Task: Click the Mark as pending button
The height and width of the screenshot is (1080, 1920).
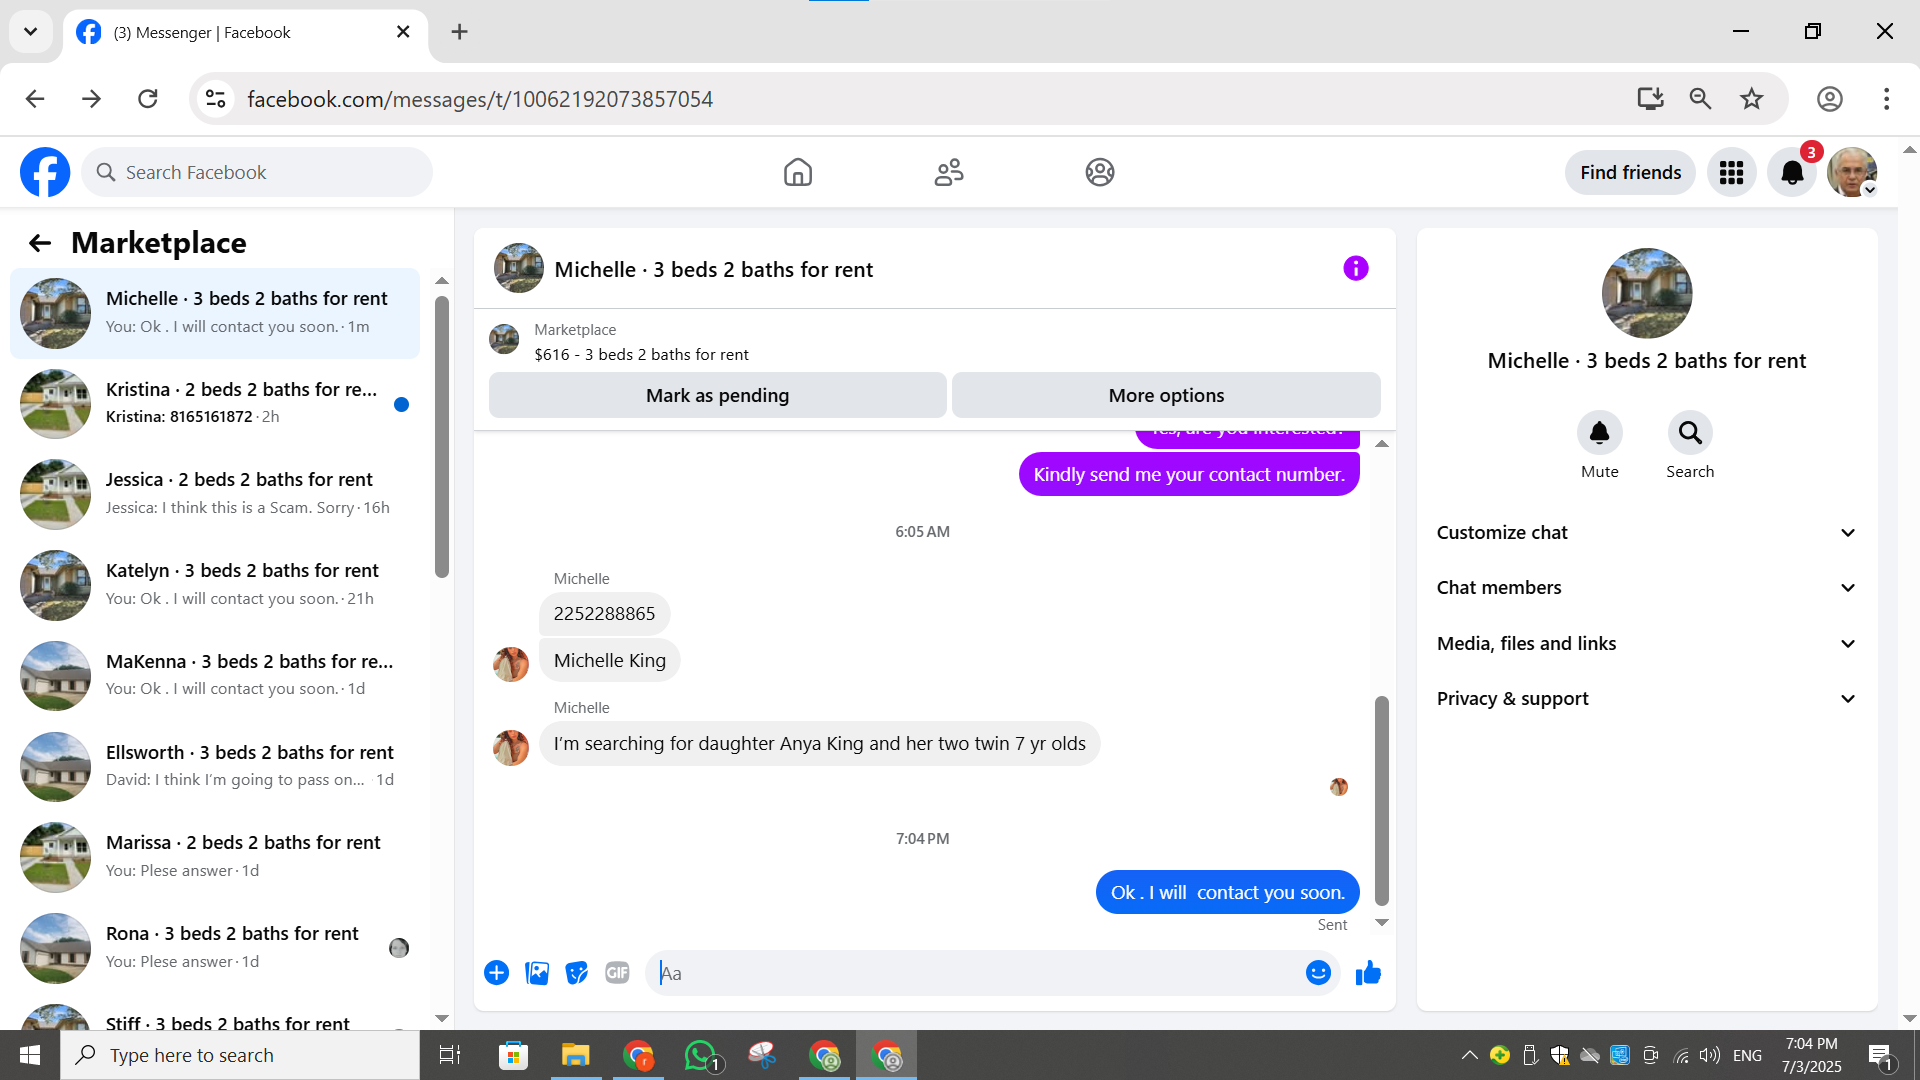Action: click(x=717, y=396)
